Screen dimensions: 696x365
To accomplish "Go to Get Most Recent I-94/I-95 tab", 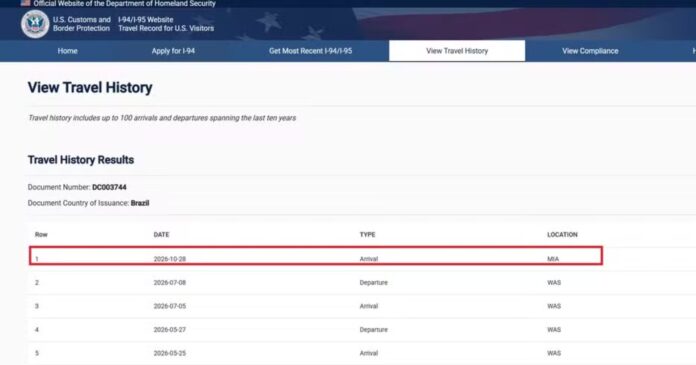I will point(310,51).
